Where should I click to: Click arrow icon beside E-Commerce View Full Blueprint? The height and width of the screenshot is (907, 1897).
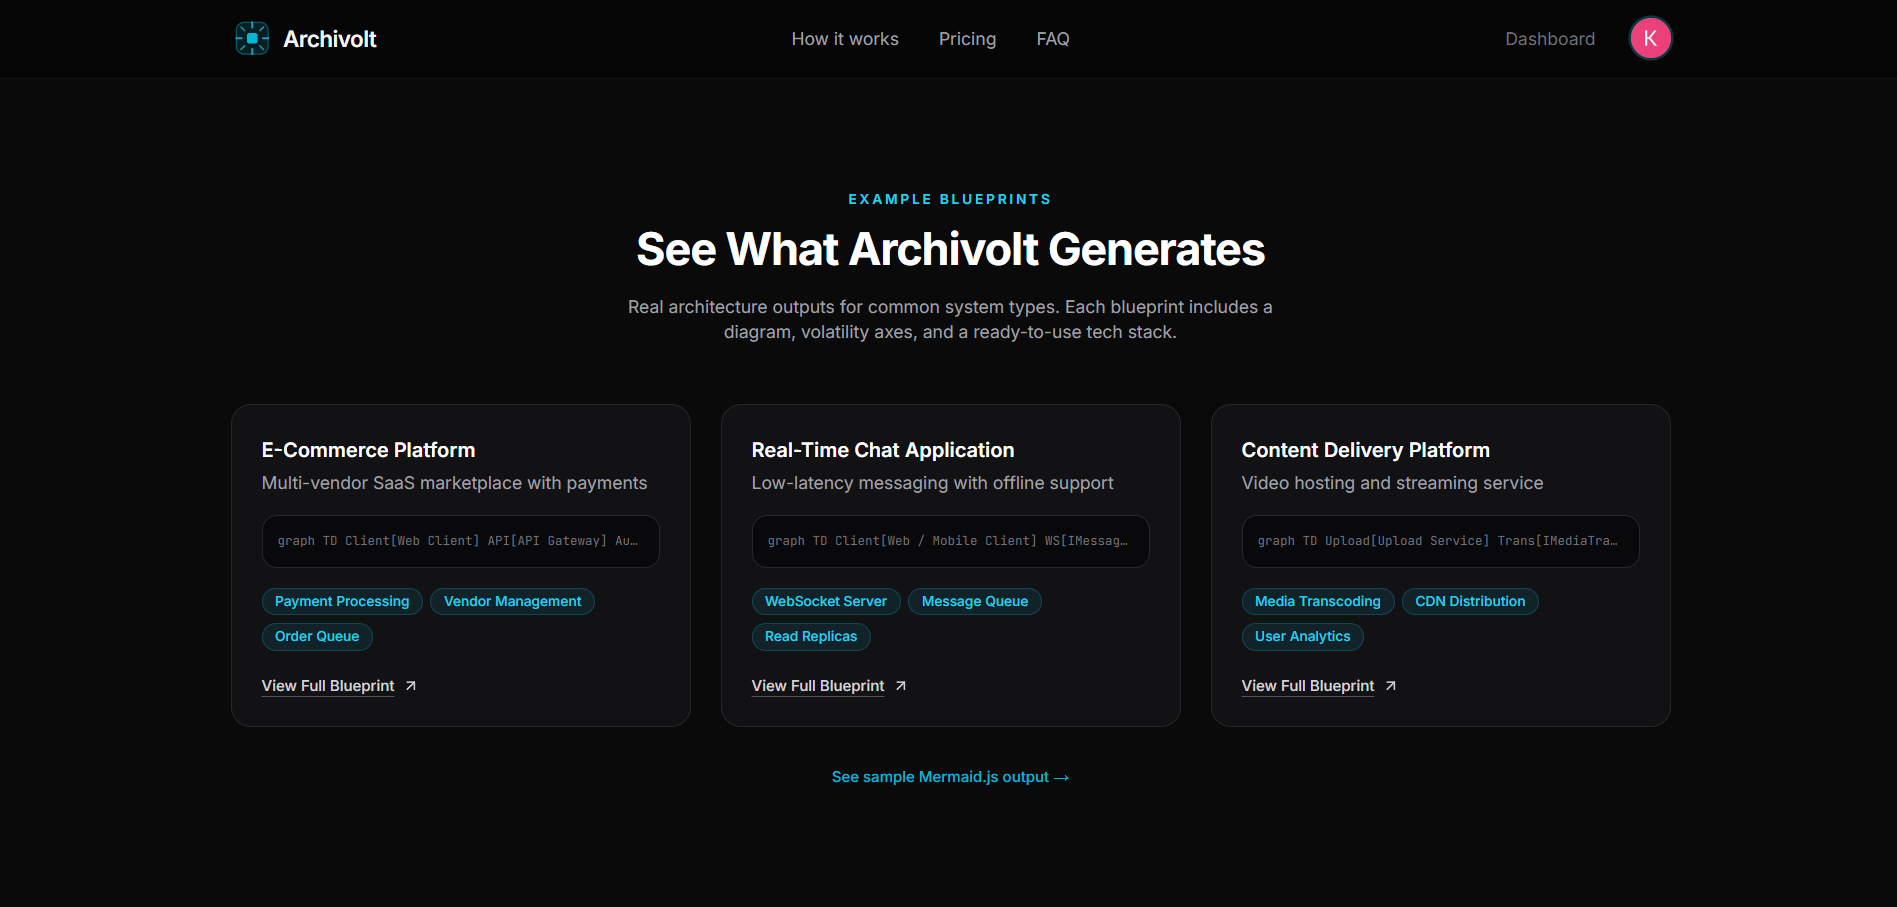click(410, 686)
